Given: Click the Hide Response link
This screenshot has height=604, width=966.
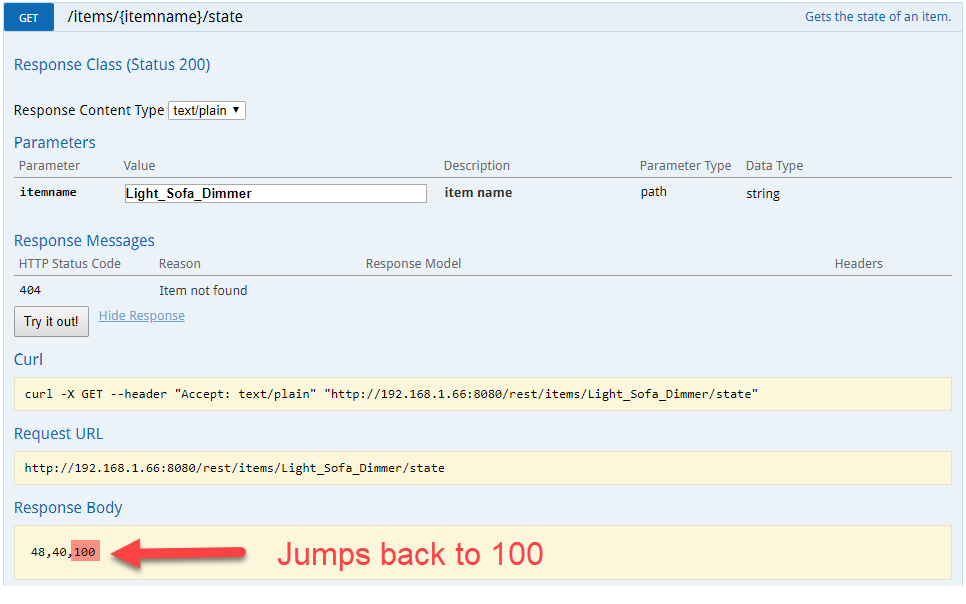Looking at the screenshot, I should click(141, 316).
